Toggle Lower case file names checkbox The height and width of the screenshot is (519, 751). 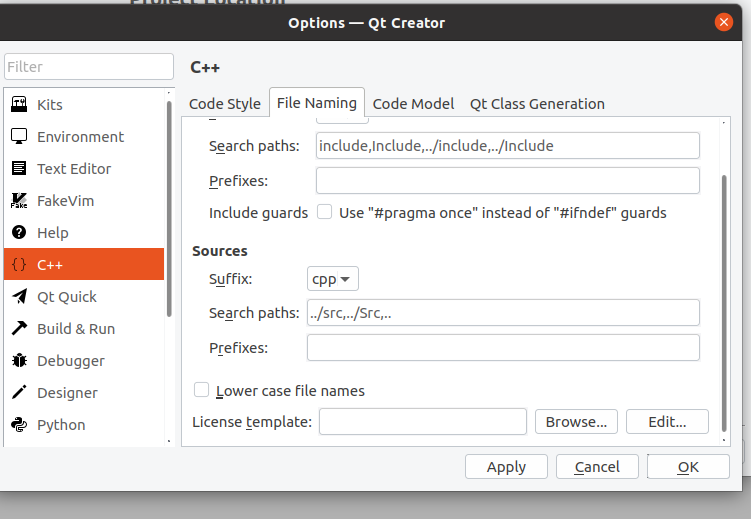click(x=201, y=390)
